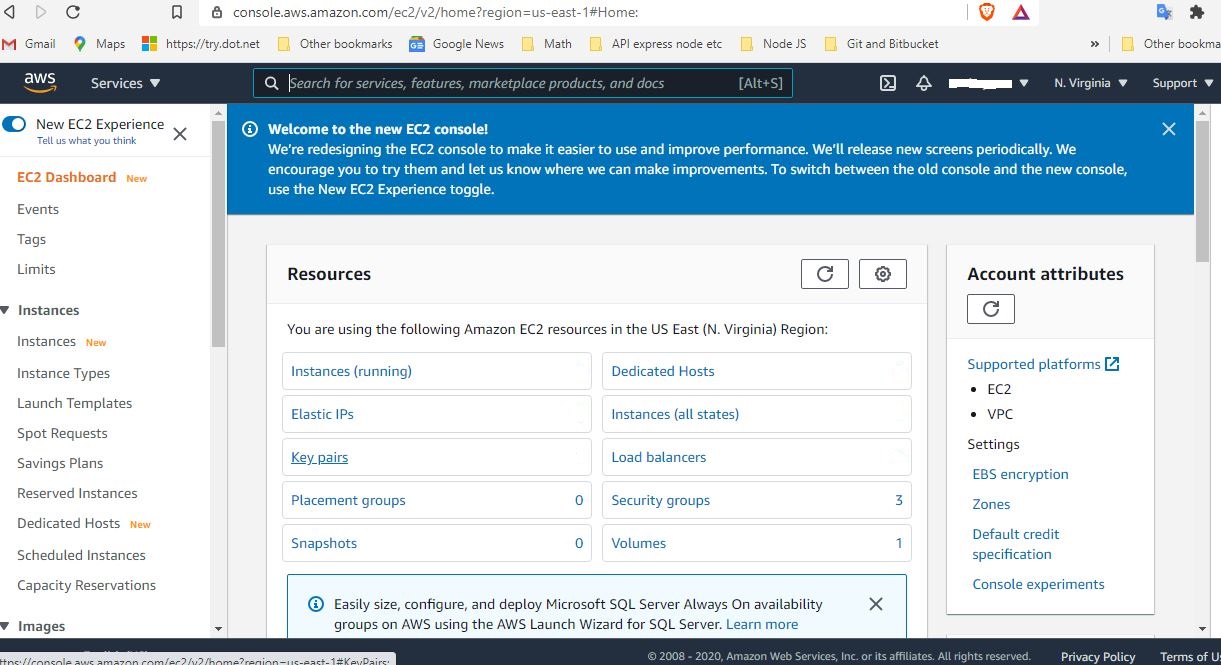Click the AWS search input field
1221x665 pixels.
coord(510,83)
